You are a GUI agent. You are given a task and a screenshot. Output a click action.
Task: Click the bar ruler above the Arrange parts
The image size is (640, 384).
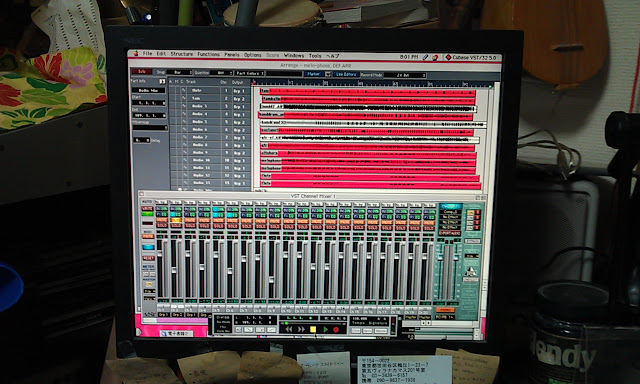click(x=371, y=84)
